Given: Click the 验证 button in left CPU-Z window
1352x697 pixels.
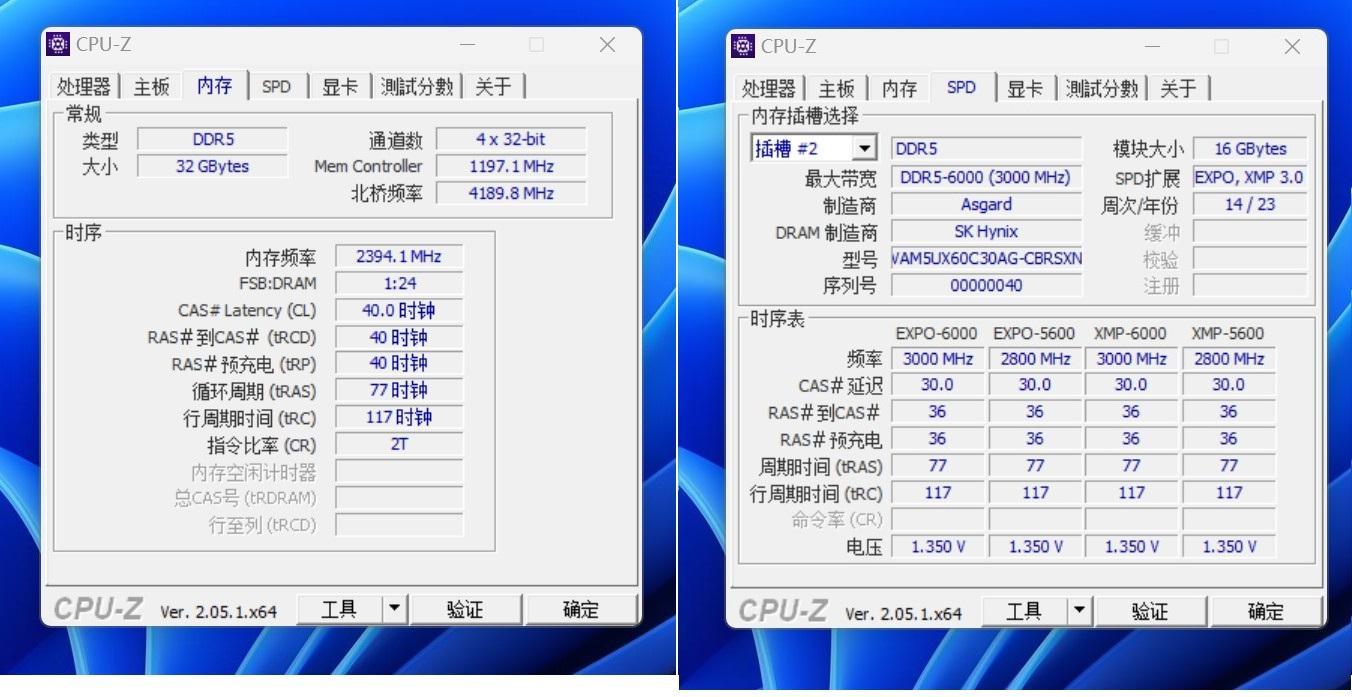Looking at the screenshot, I should click(x=465, y=609).
